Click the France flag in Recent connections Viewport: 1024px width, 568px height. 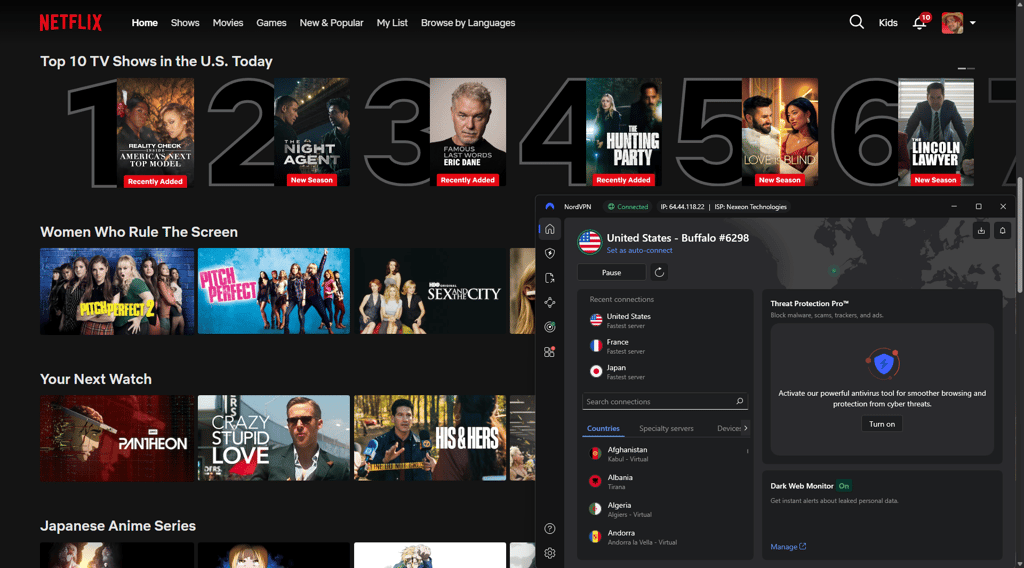(596, 345)
